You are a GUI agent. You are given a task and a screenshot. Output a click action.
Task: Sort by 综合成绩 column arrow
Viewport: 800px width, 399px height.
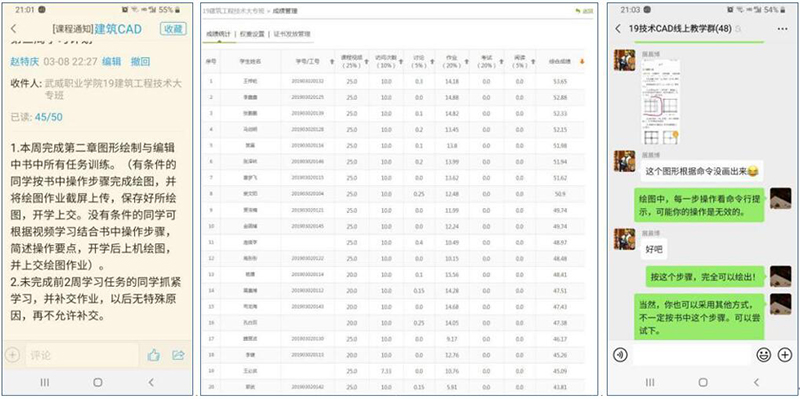coord(582,62)
